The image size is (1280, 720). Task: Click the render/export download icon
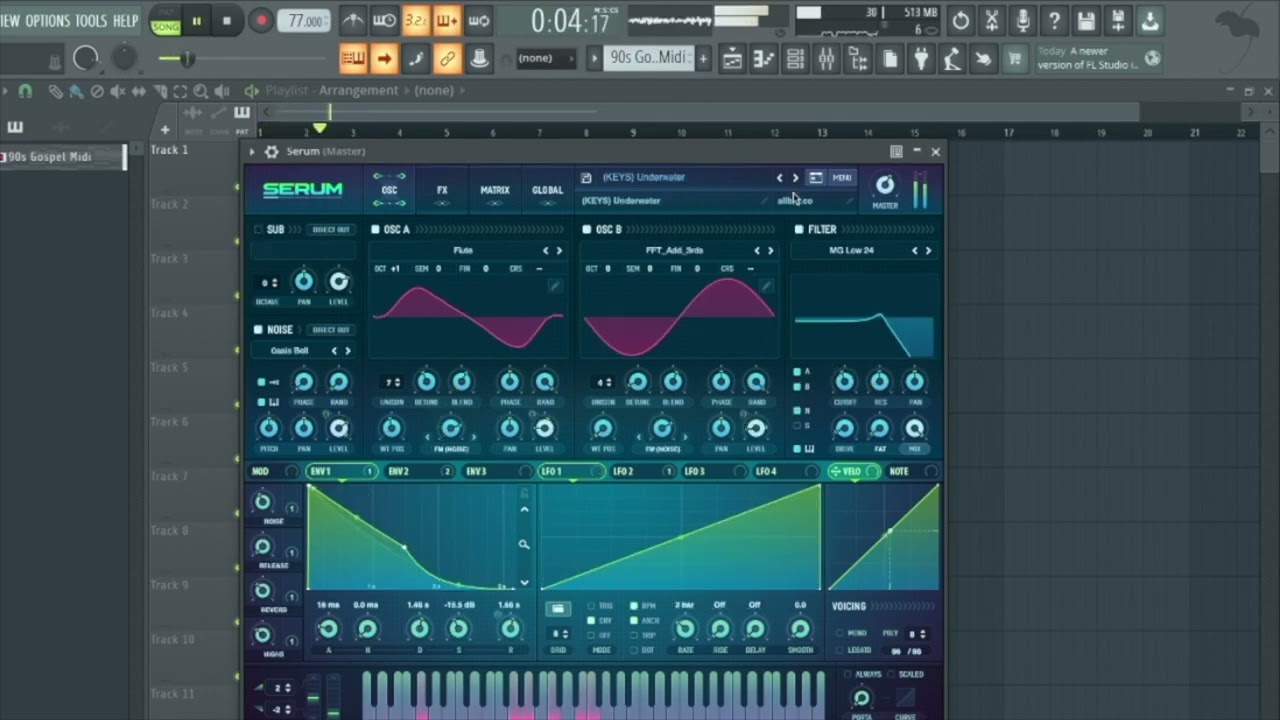coord(1150,20)
